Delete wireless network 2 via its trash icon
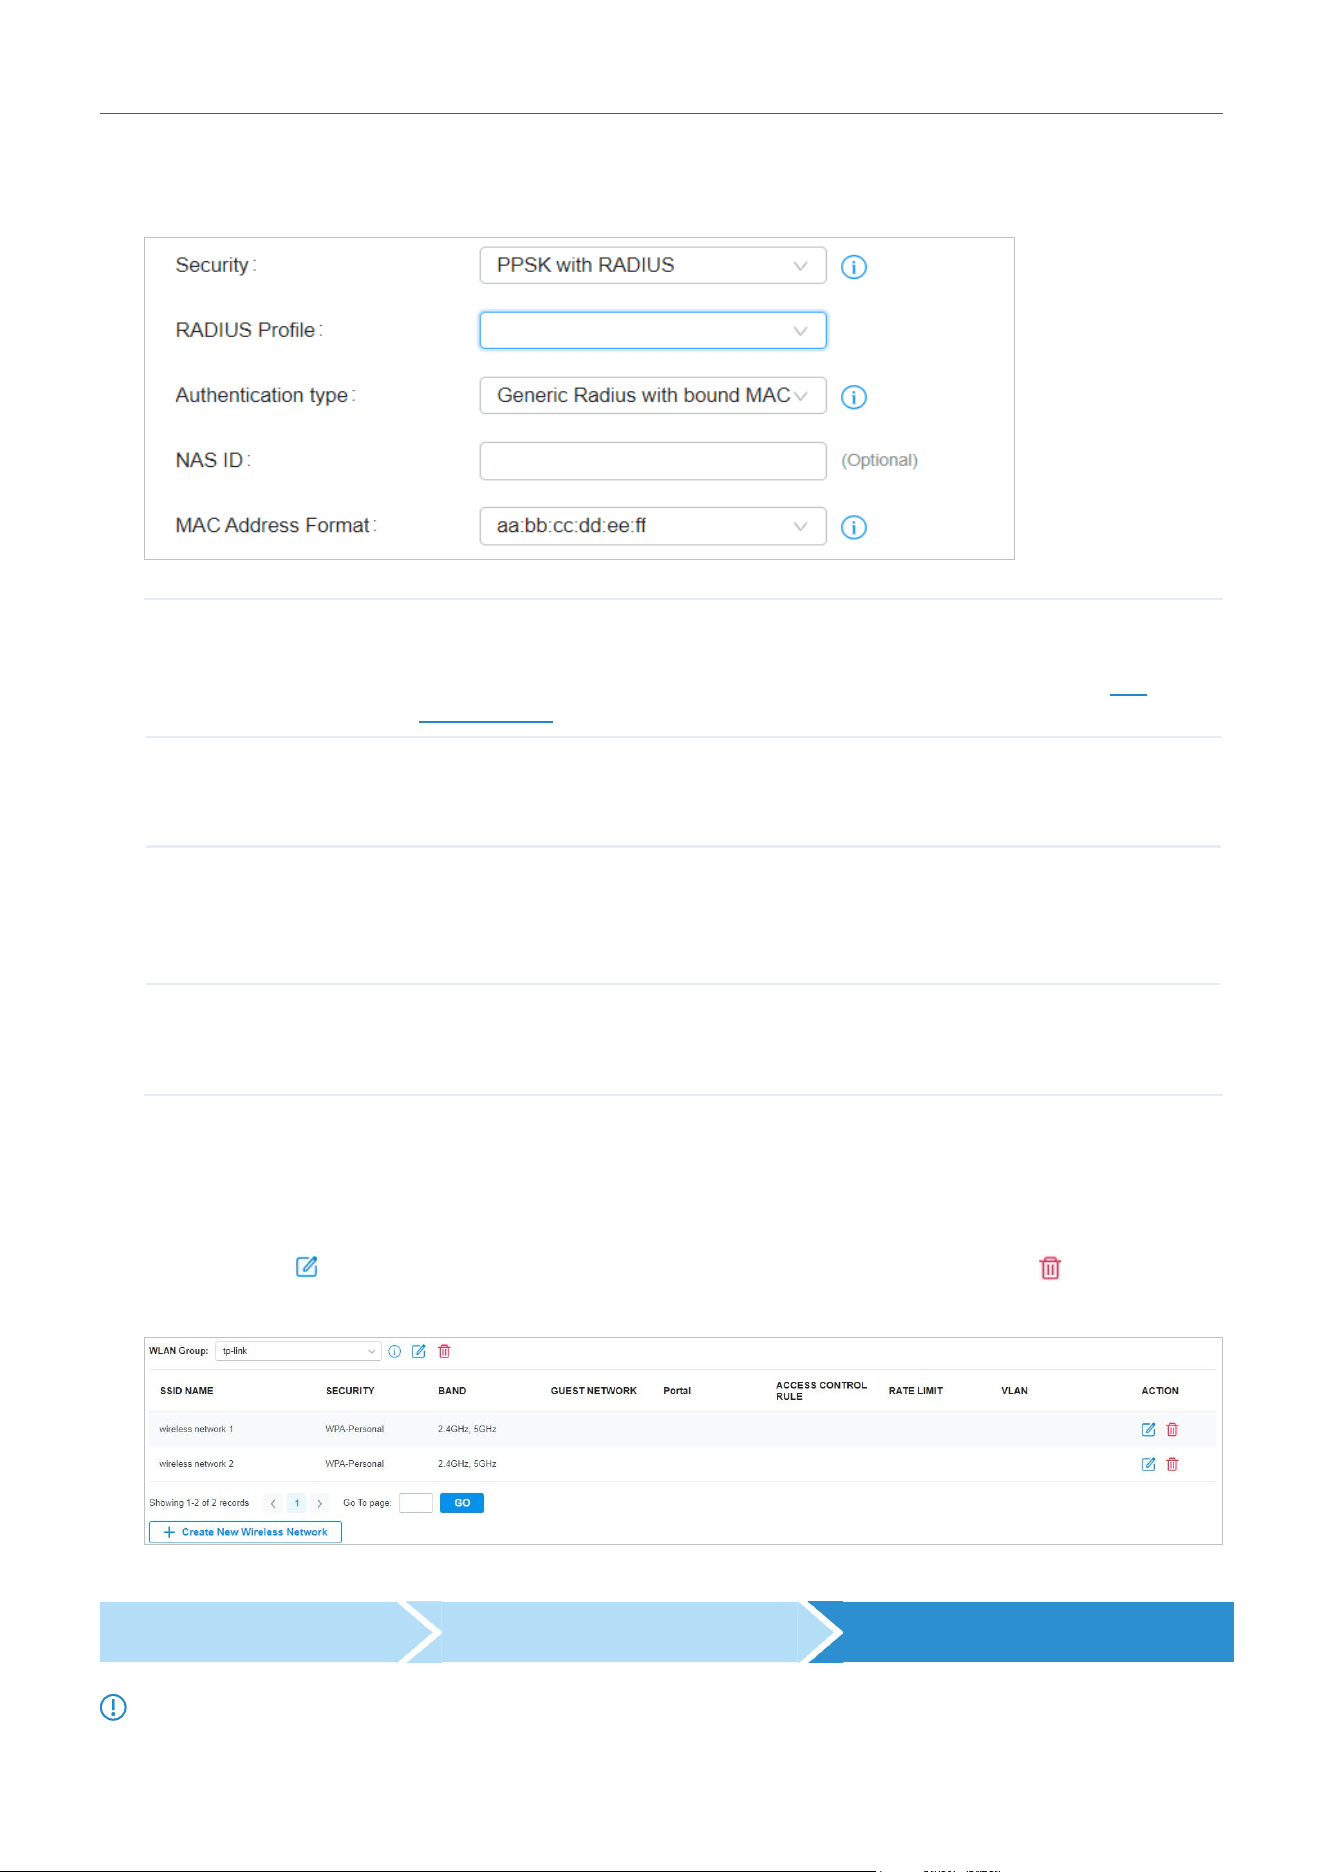The height and width of the screenshot is (1872, 1324). coord(1172,1464)
